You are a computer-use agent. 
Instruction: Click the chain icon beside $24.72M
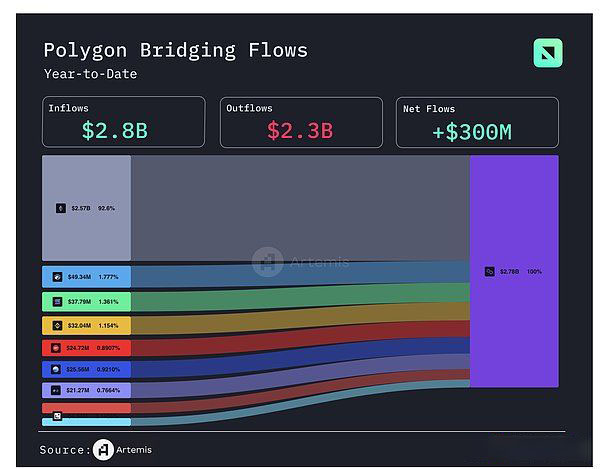(58, 348)
